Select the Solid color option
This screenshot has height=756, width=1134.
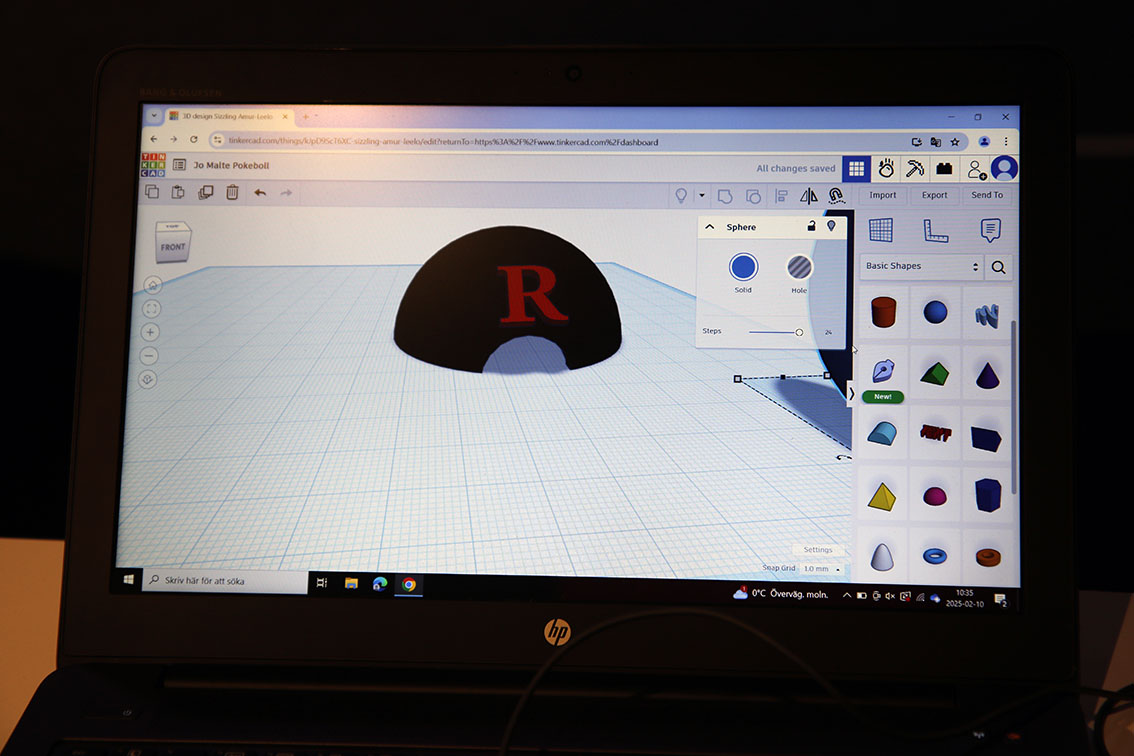click(743, 267)
